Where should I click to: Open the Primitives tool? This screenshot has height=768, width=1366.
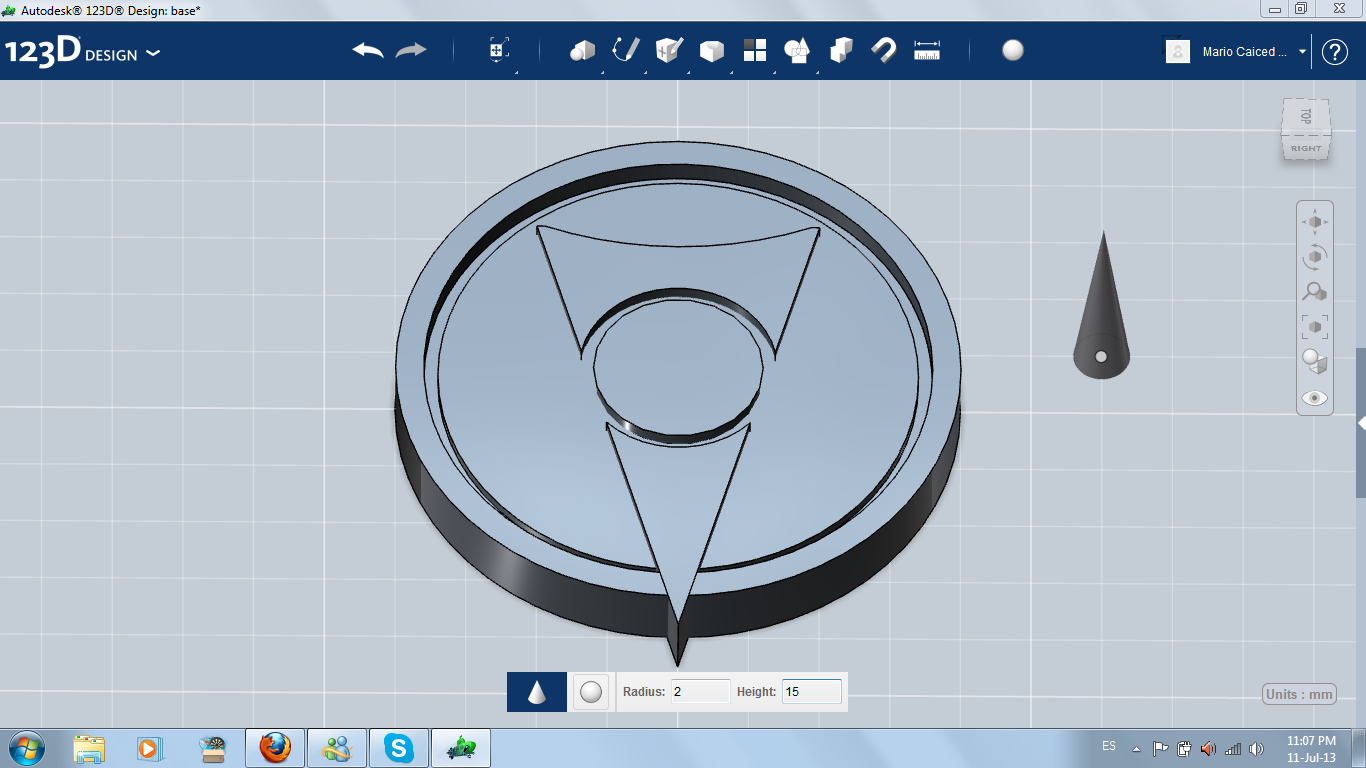point(582,50)
